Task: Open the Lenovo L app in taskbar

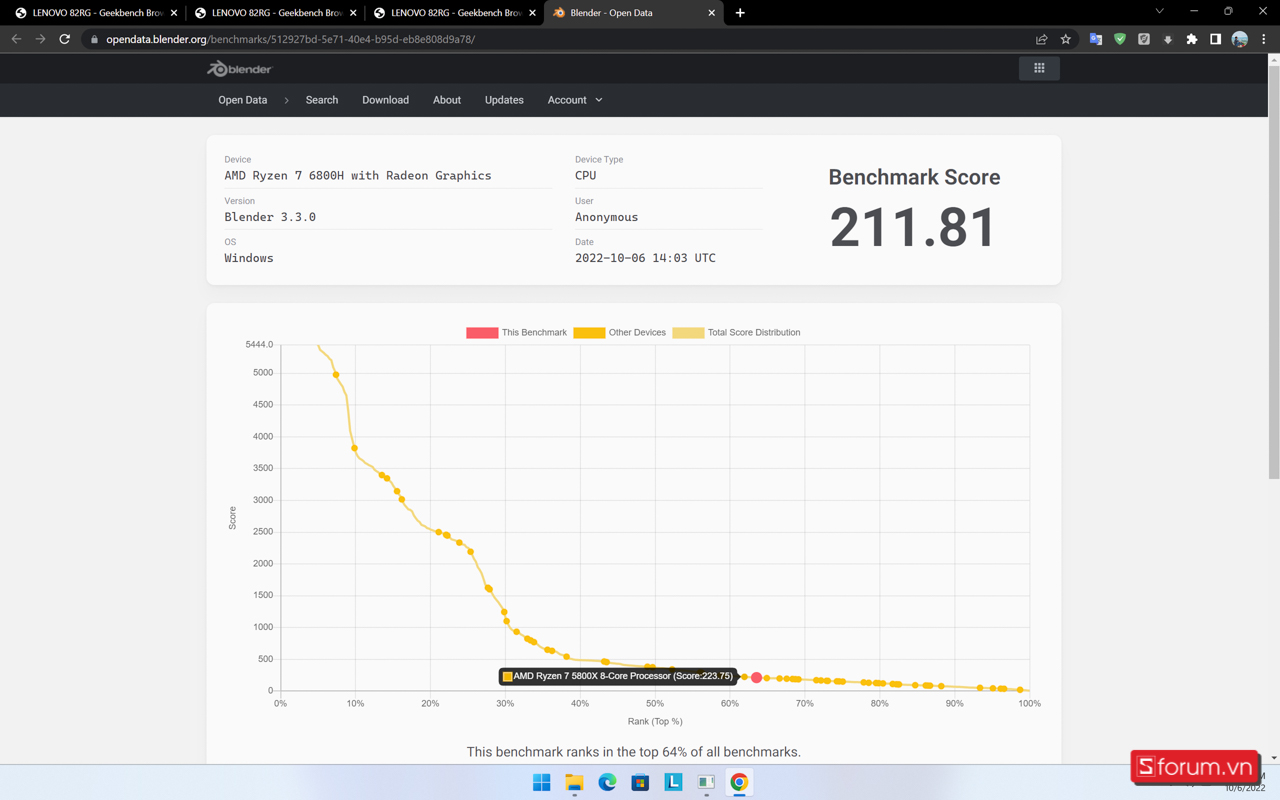Action: point(673,782)
